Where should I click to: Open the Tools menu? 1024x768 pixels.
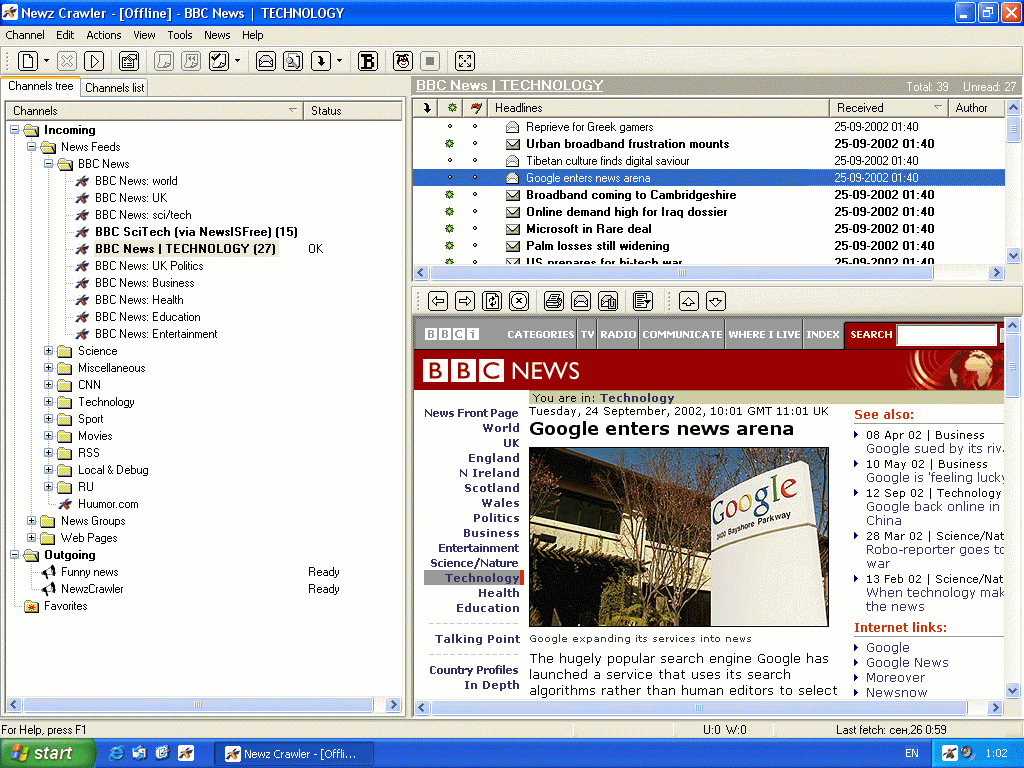click(180, 35)
